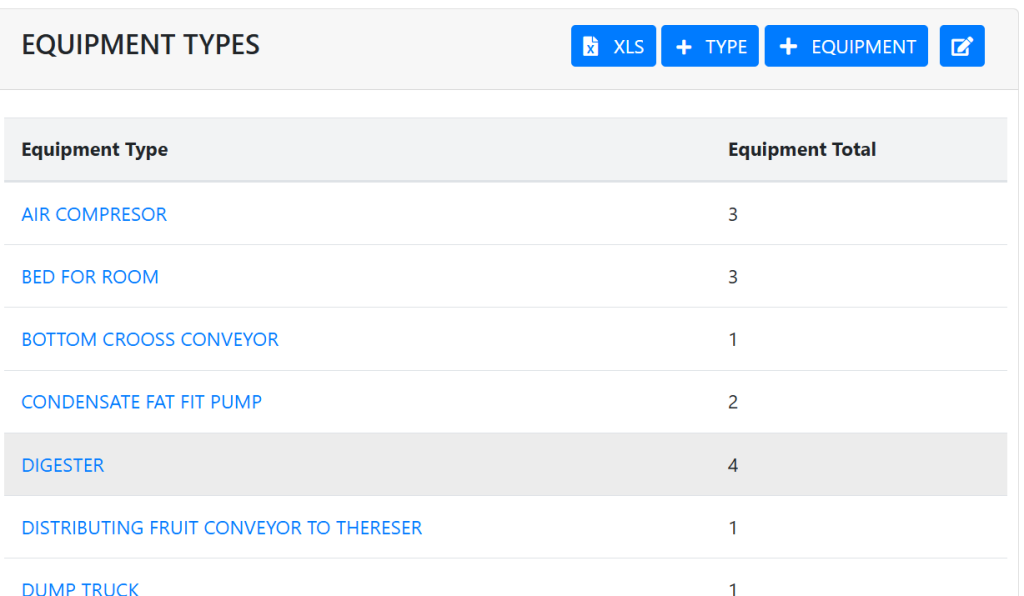Click the Excel file icon for XLS export

(x=591, y=47)
